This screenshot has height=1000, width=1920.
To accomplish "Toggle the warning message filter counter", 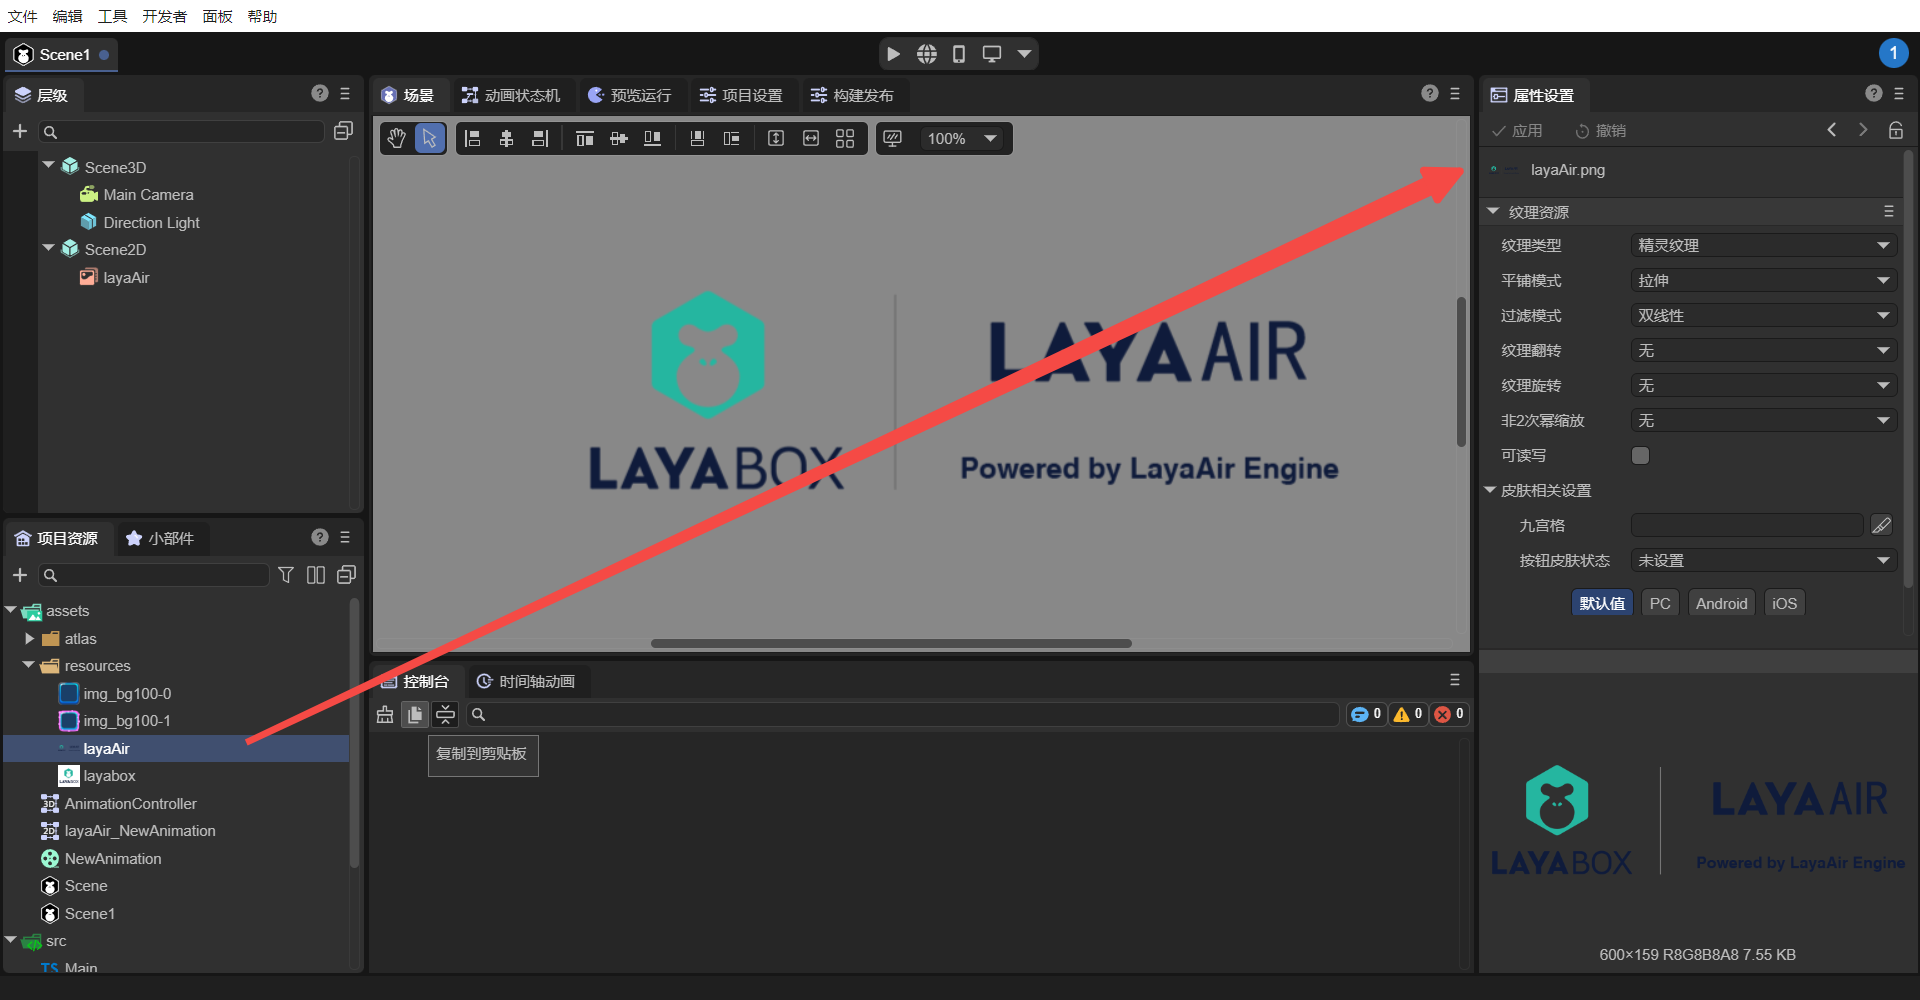I will tap(1407, 714).
